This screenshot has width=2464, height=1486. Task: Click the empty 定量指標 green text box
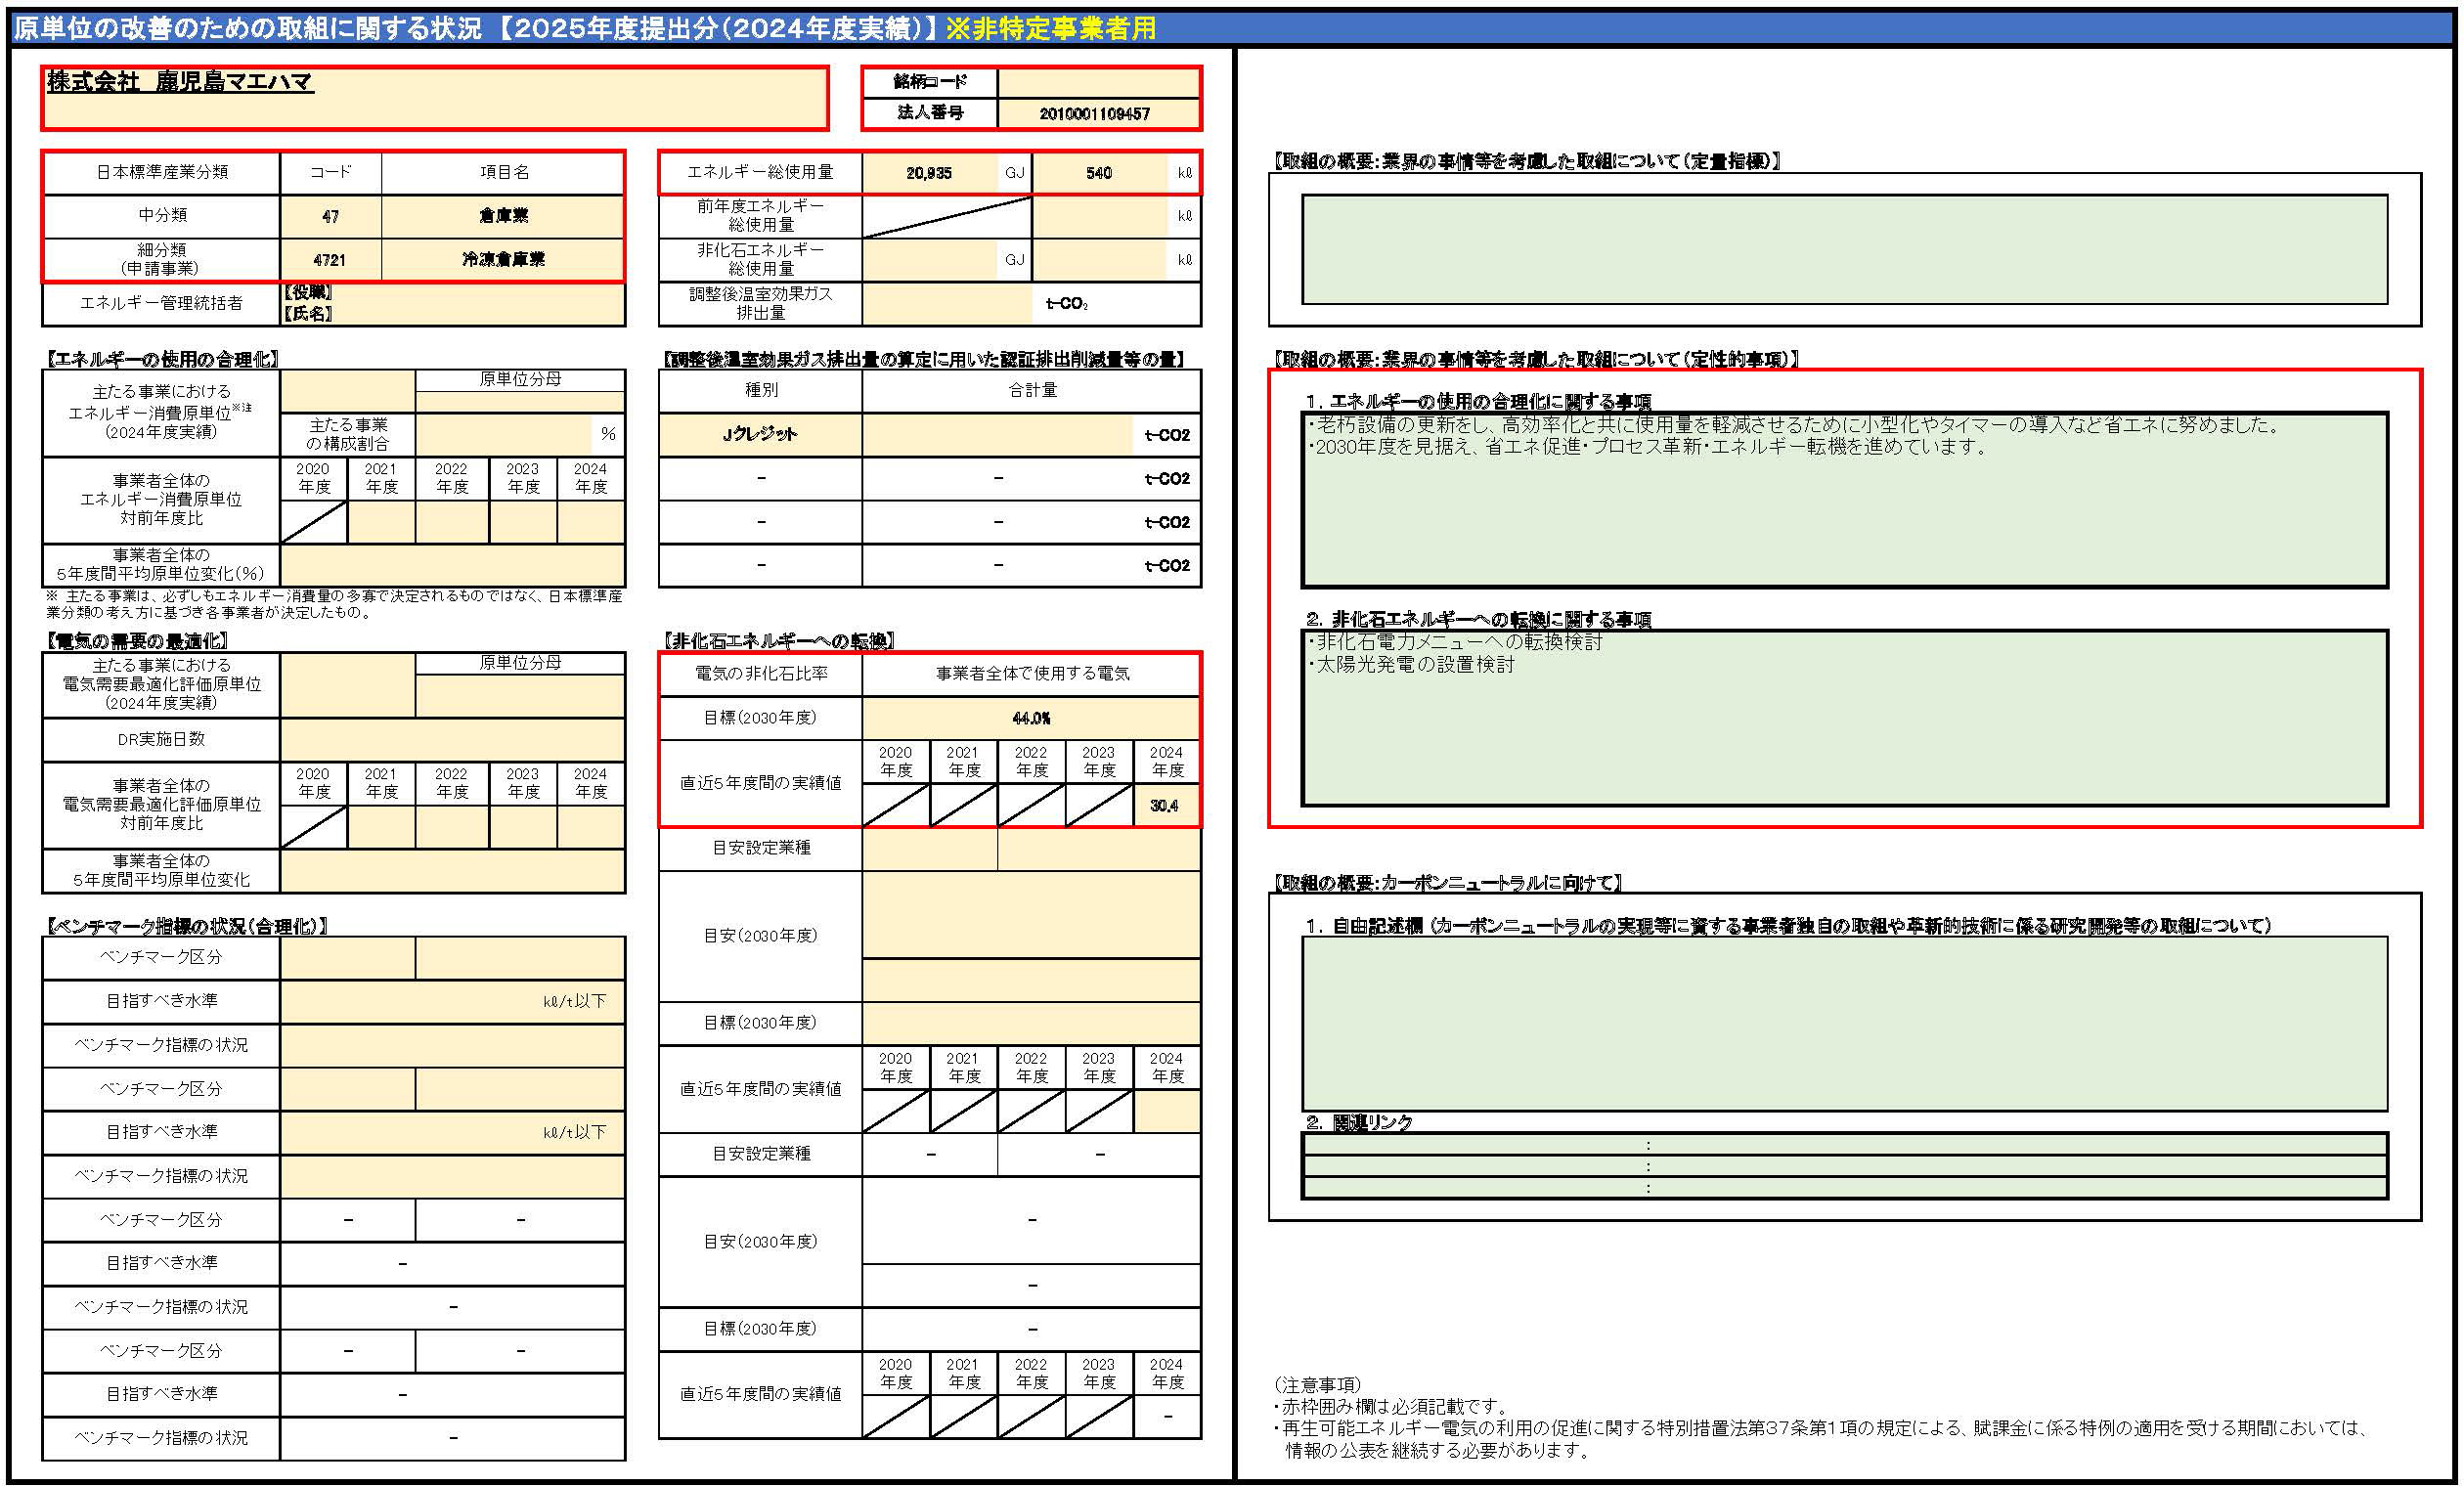1843,249
